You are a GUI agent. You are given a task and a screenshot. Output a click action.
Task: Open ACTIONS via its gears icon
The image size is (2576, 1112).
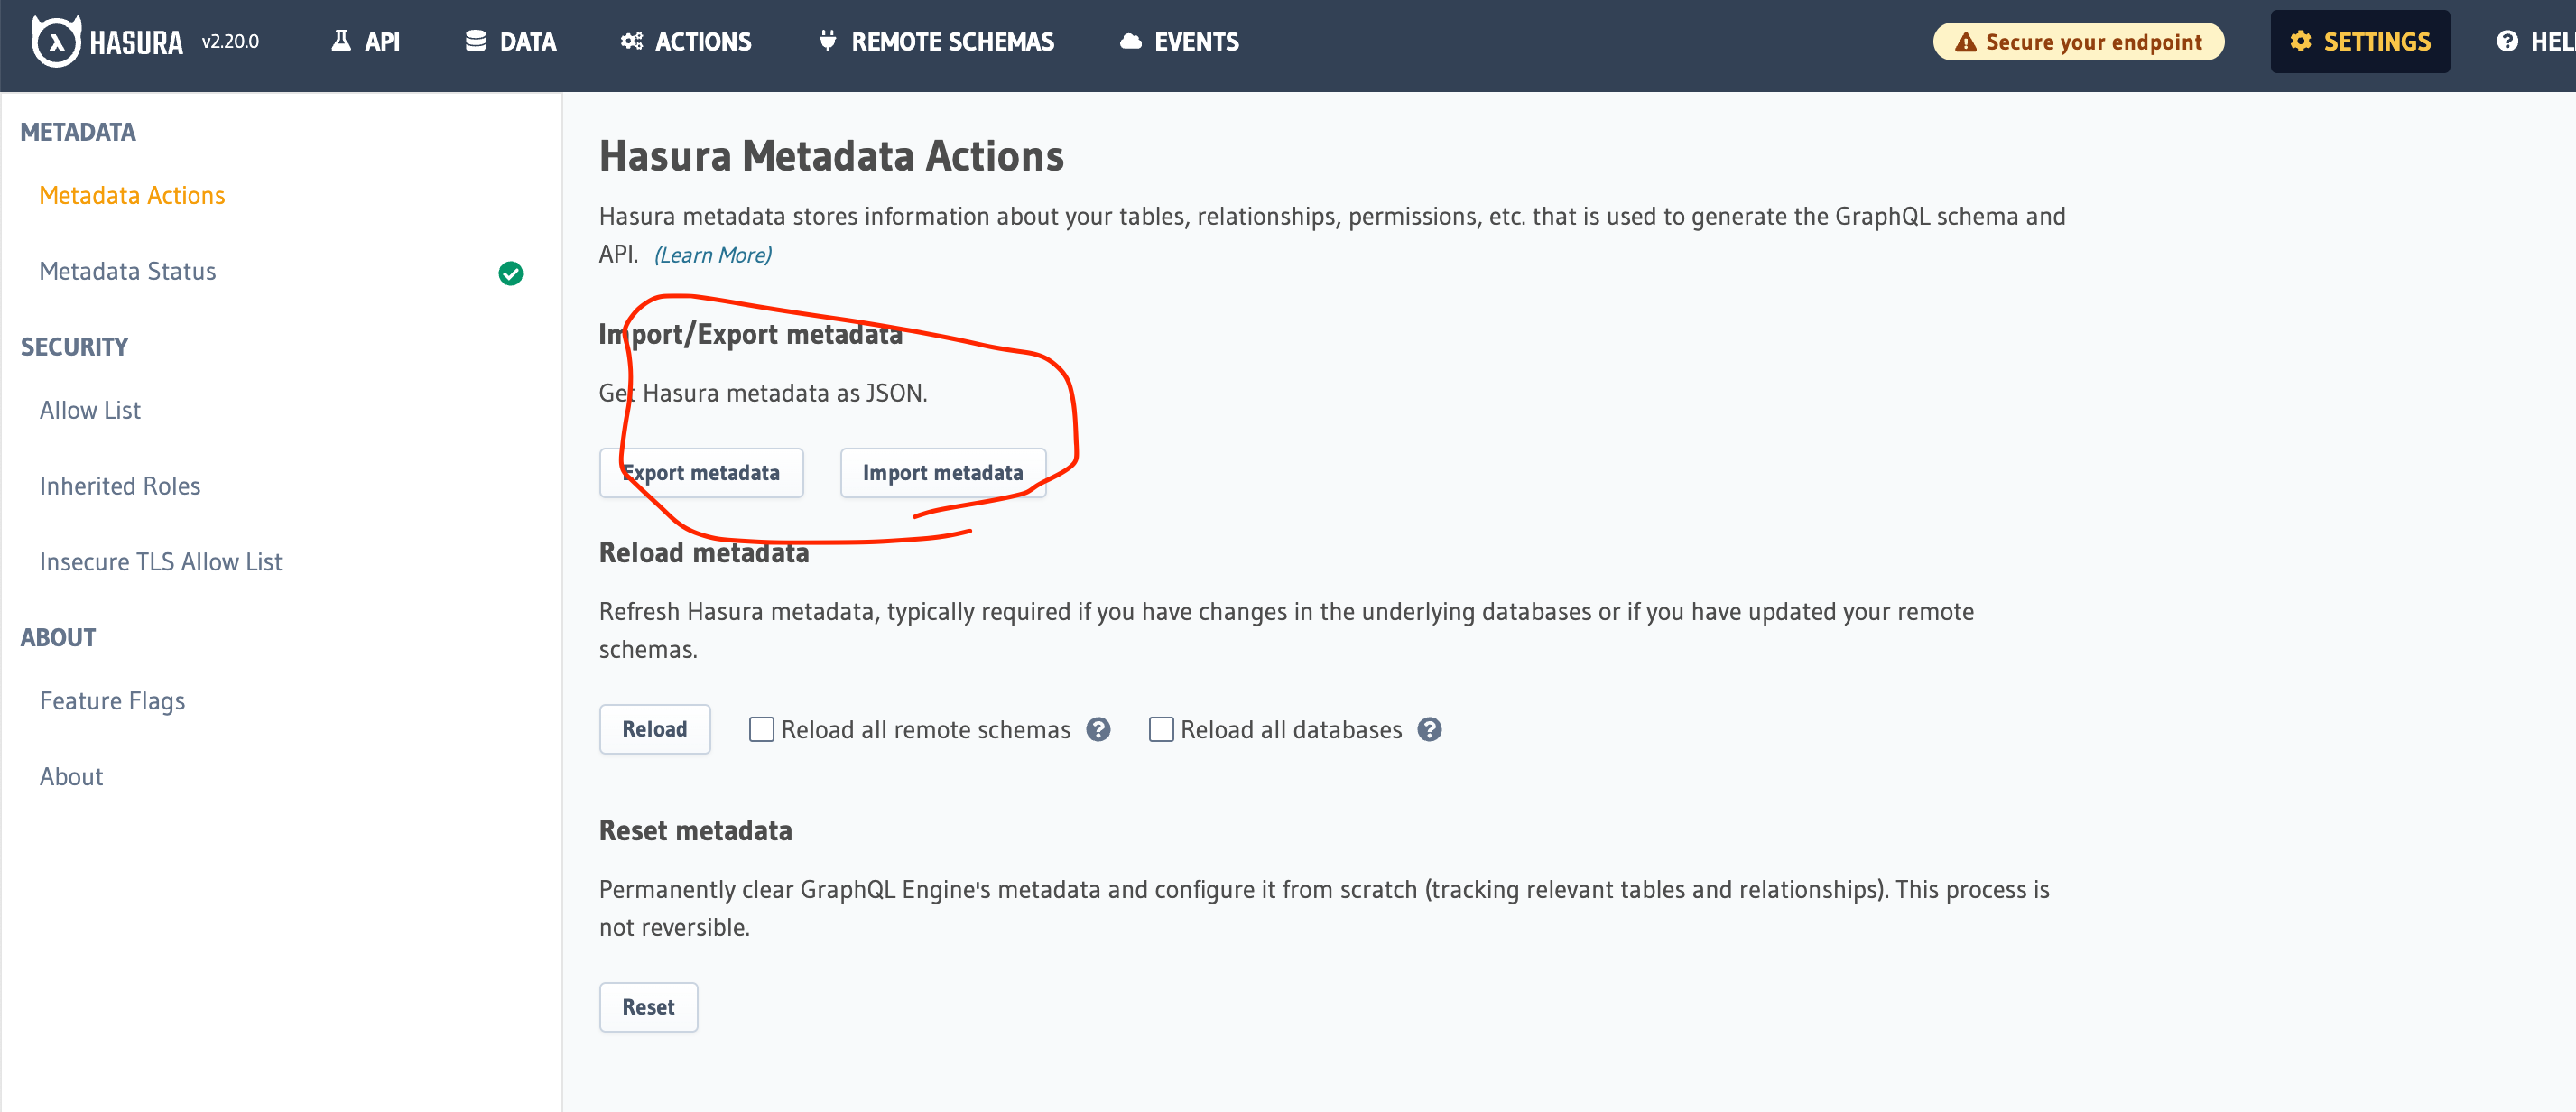pos(631,41)
